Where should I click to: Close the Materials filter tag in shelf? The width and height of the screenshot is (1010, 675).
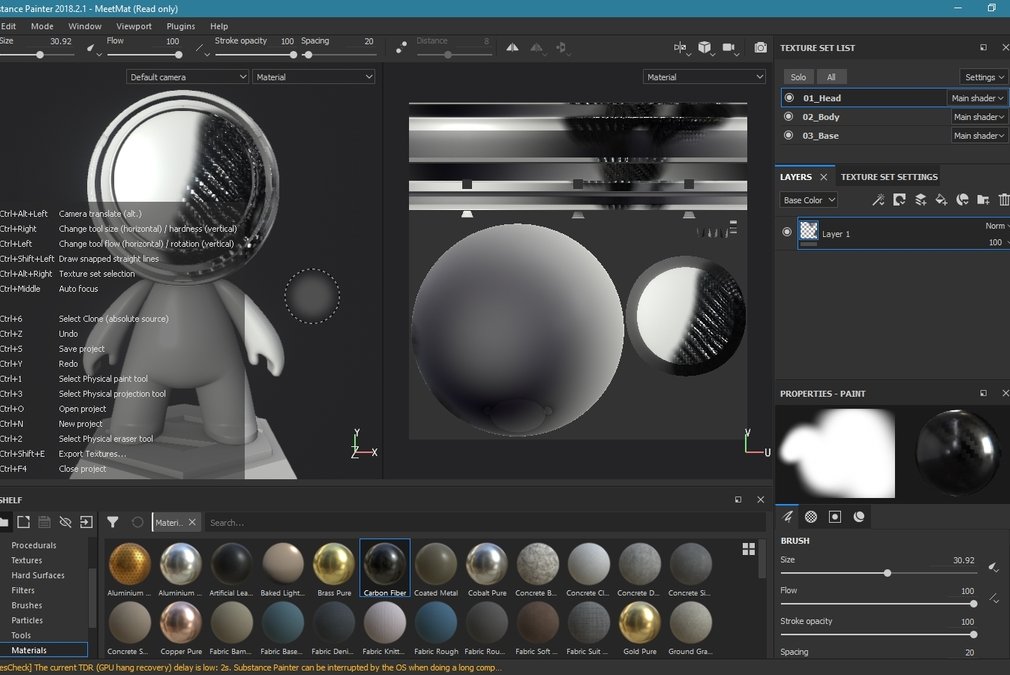click(x=191, y=522)
